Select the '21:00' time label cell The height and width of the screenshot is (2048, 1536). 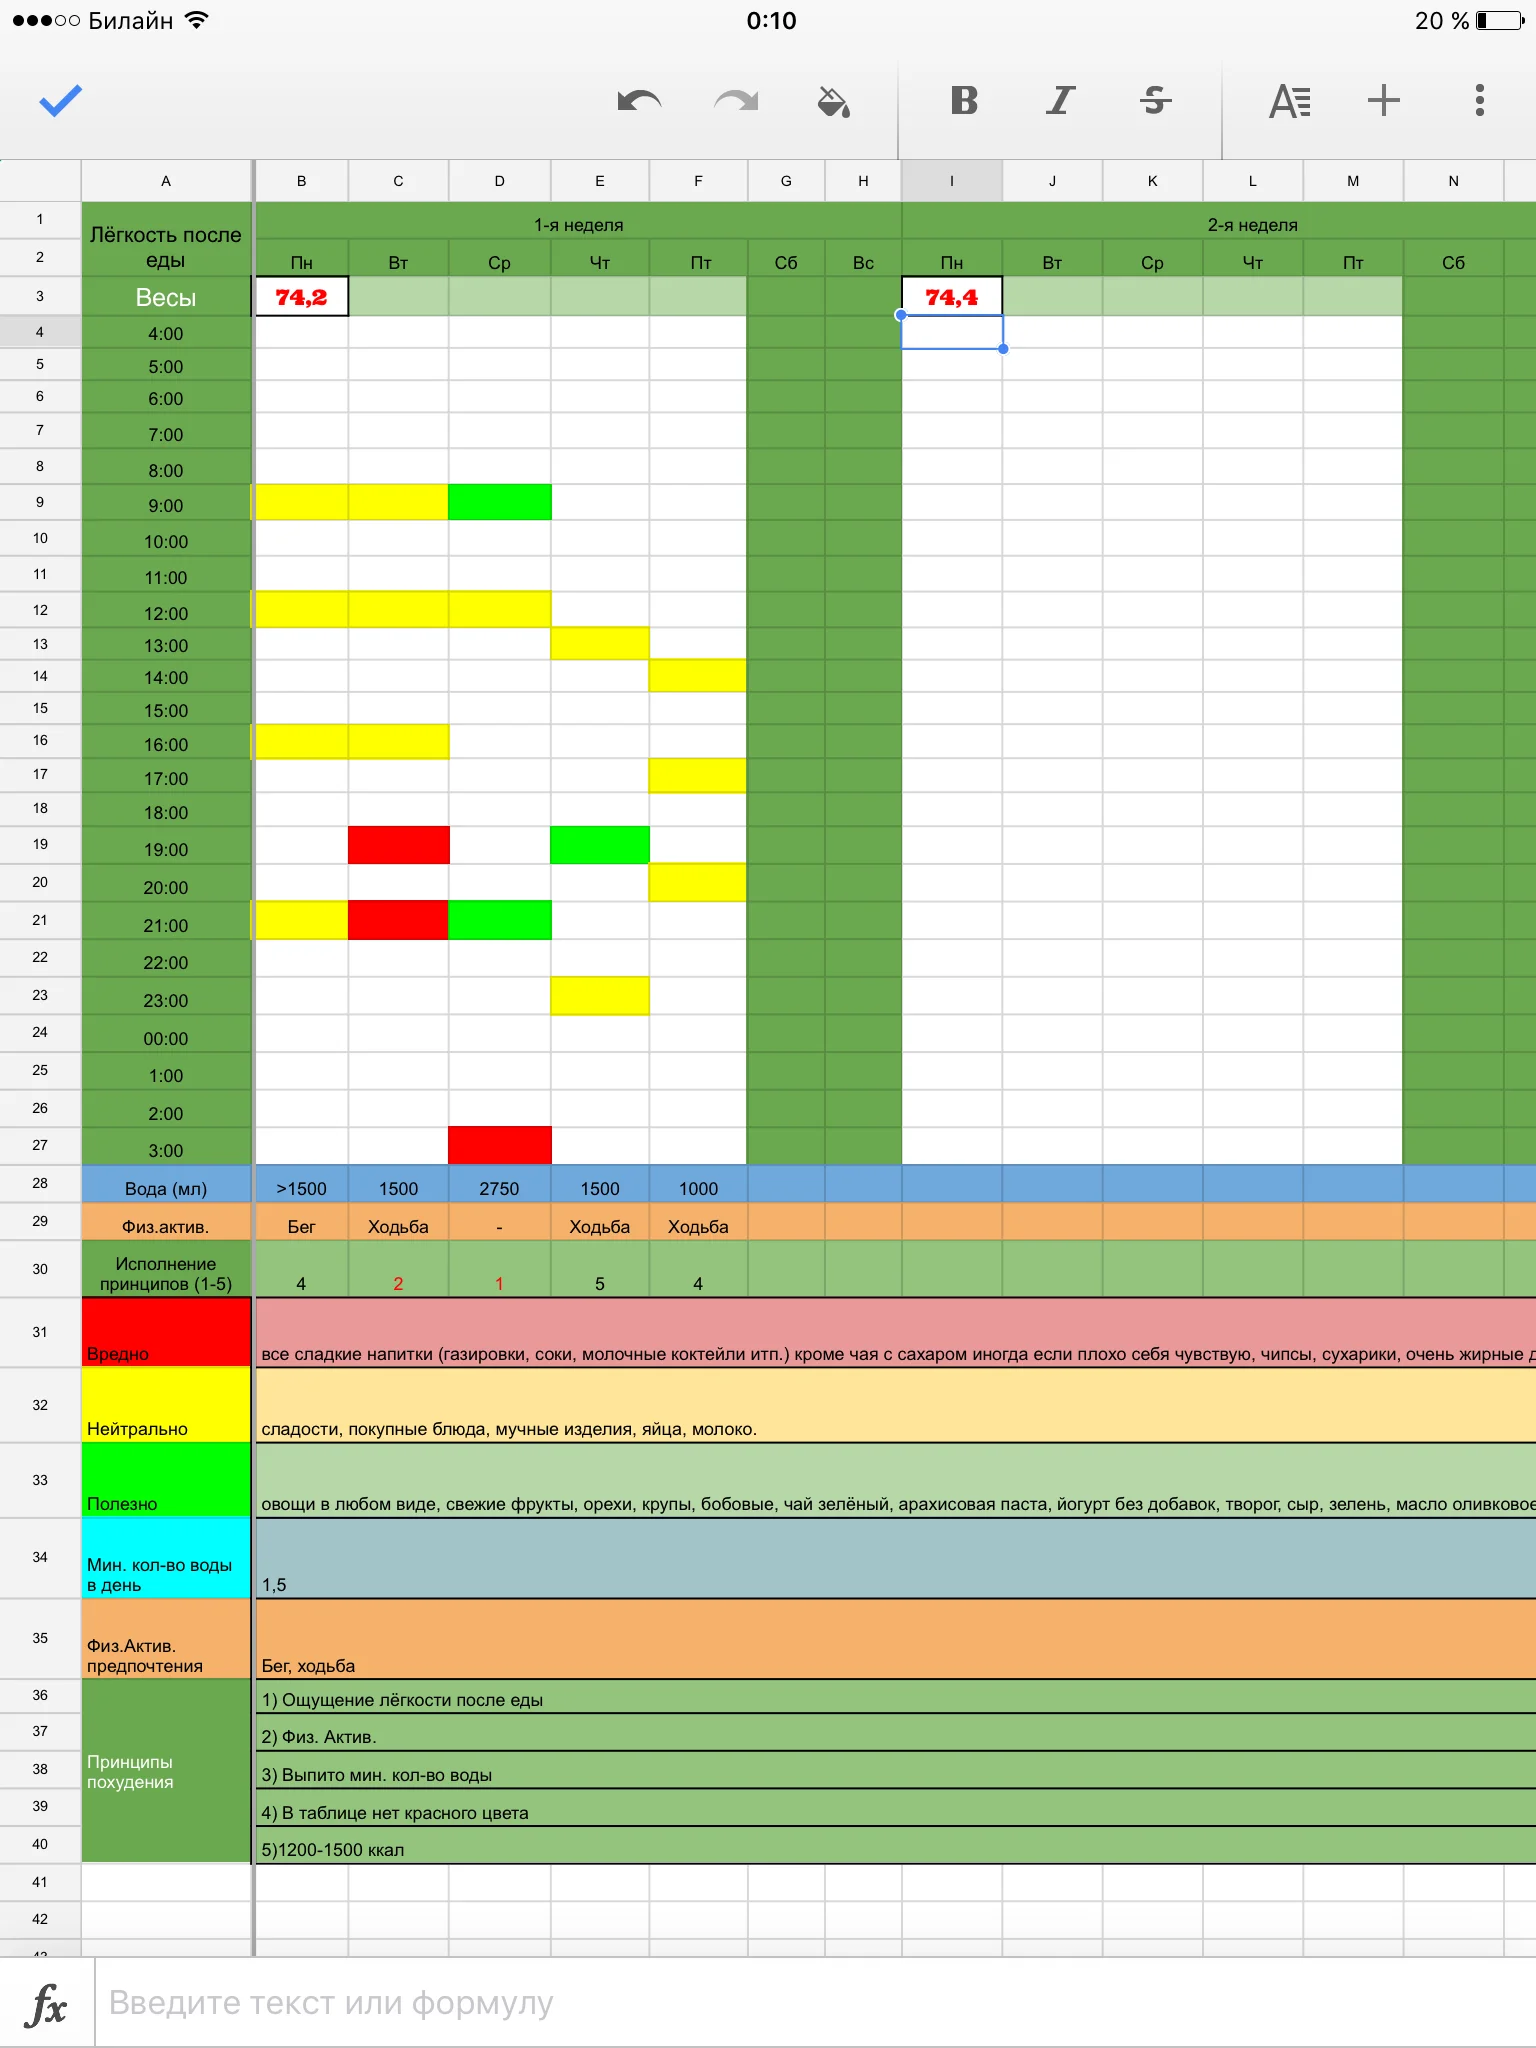166,921
